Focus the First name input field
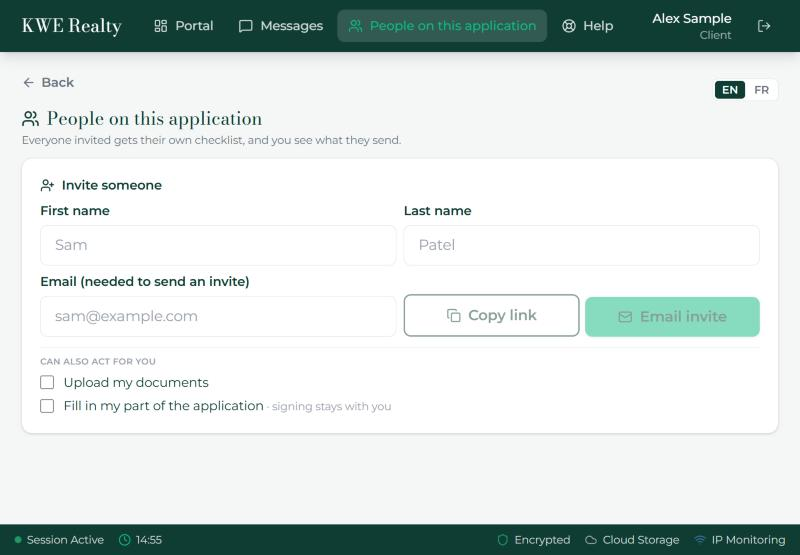Screen dimensions: 800x555 click(218, 245)
